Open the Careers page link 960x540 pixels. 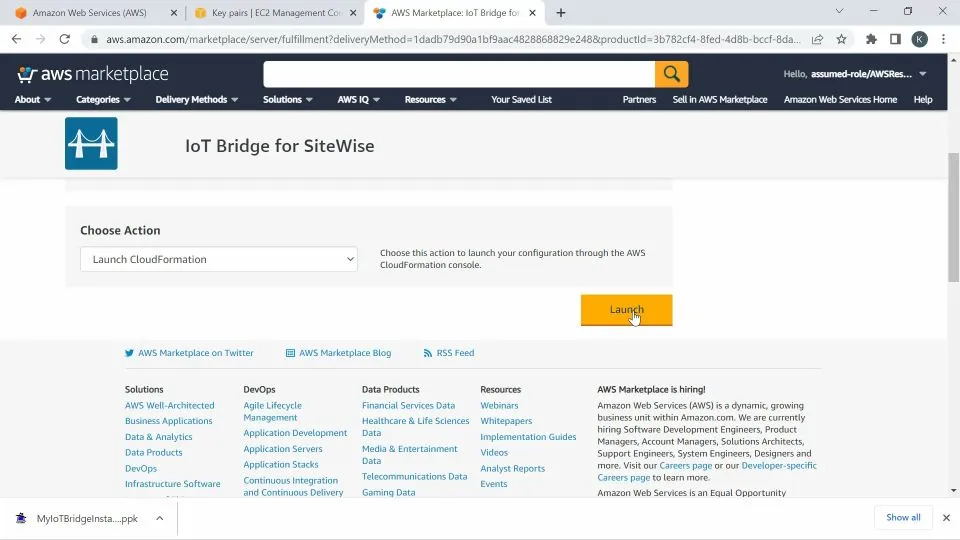[x=685, y=465]
